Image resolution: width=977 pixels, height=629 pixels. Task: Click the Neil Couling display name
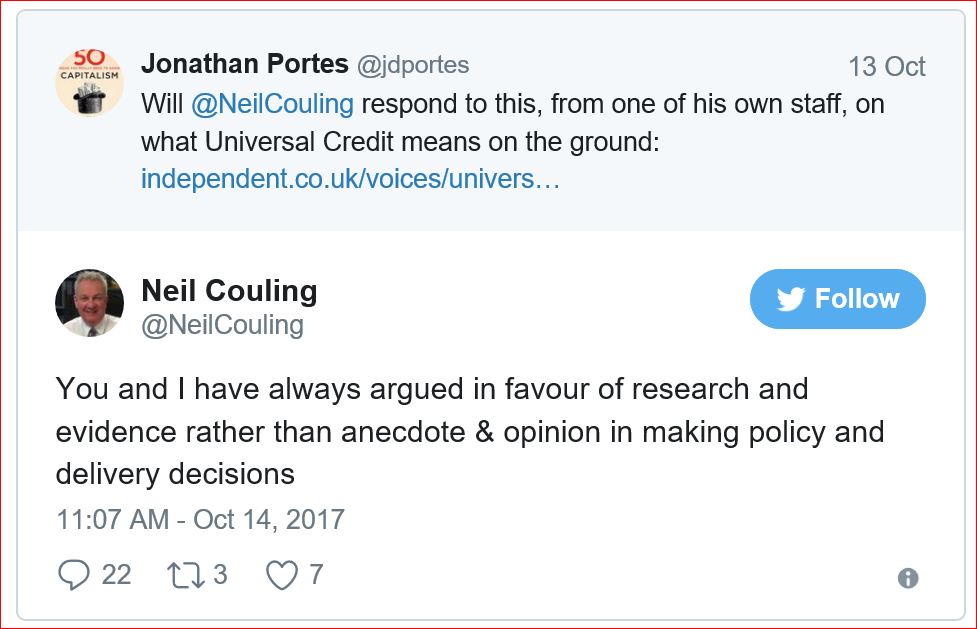229,291
